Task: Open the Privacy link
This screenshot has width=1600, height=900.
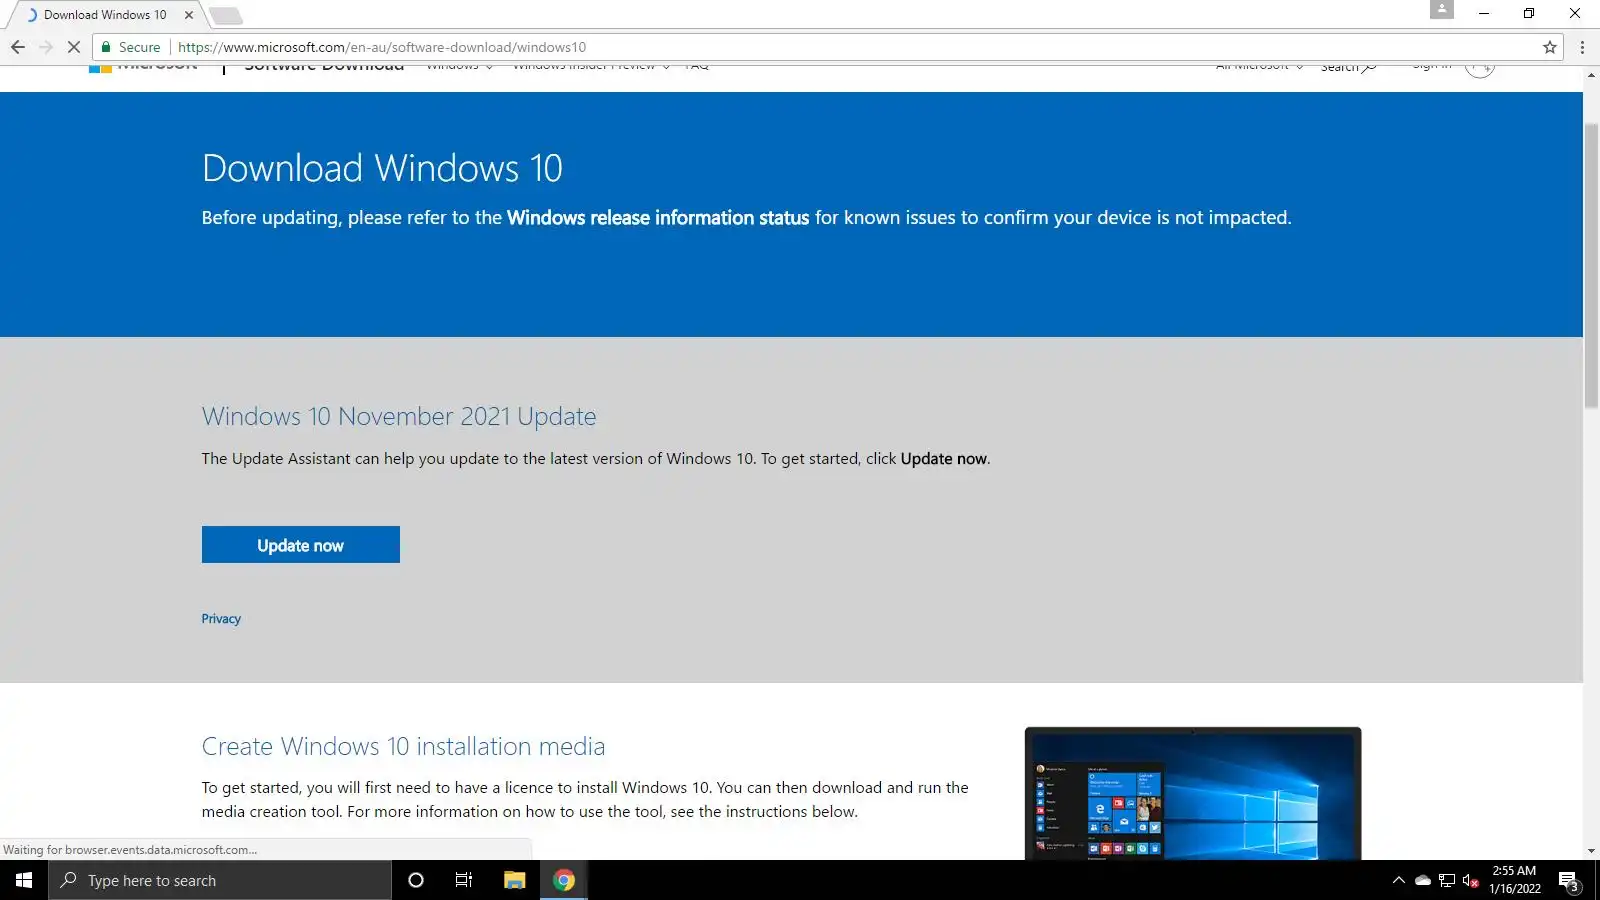Action: [221, 619]
